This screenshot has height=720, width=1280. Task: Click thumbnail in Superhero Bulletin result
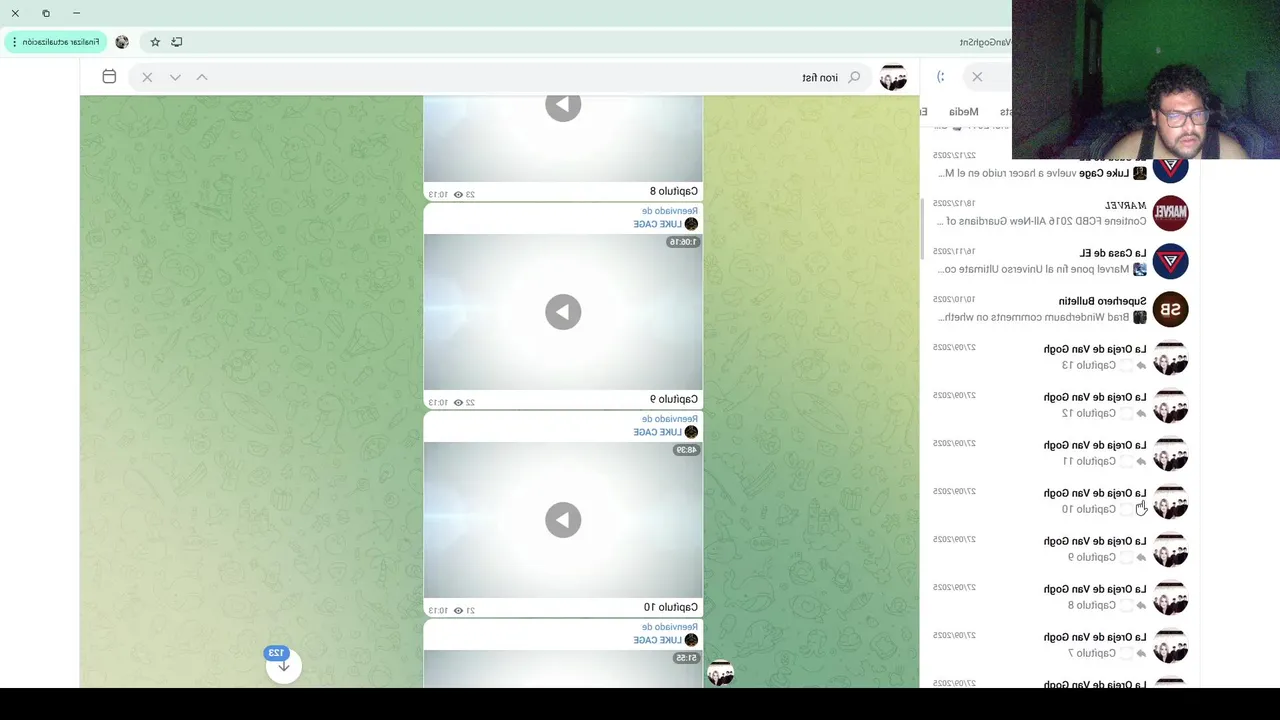(x=1139, y=317)
